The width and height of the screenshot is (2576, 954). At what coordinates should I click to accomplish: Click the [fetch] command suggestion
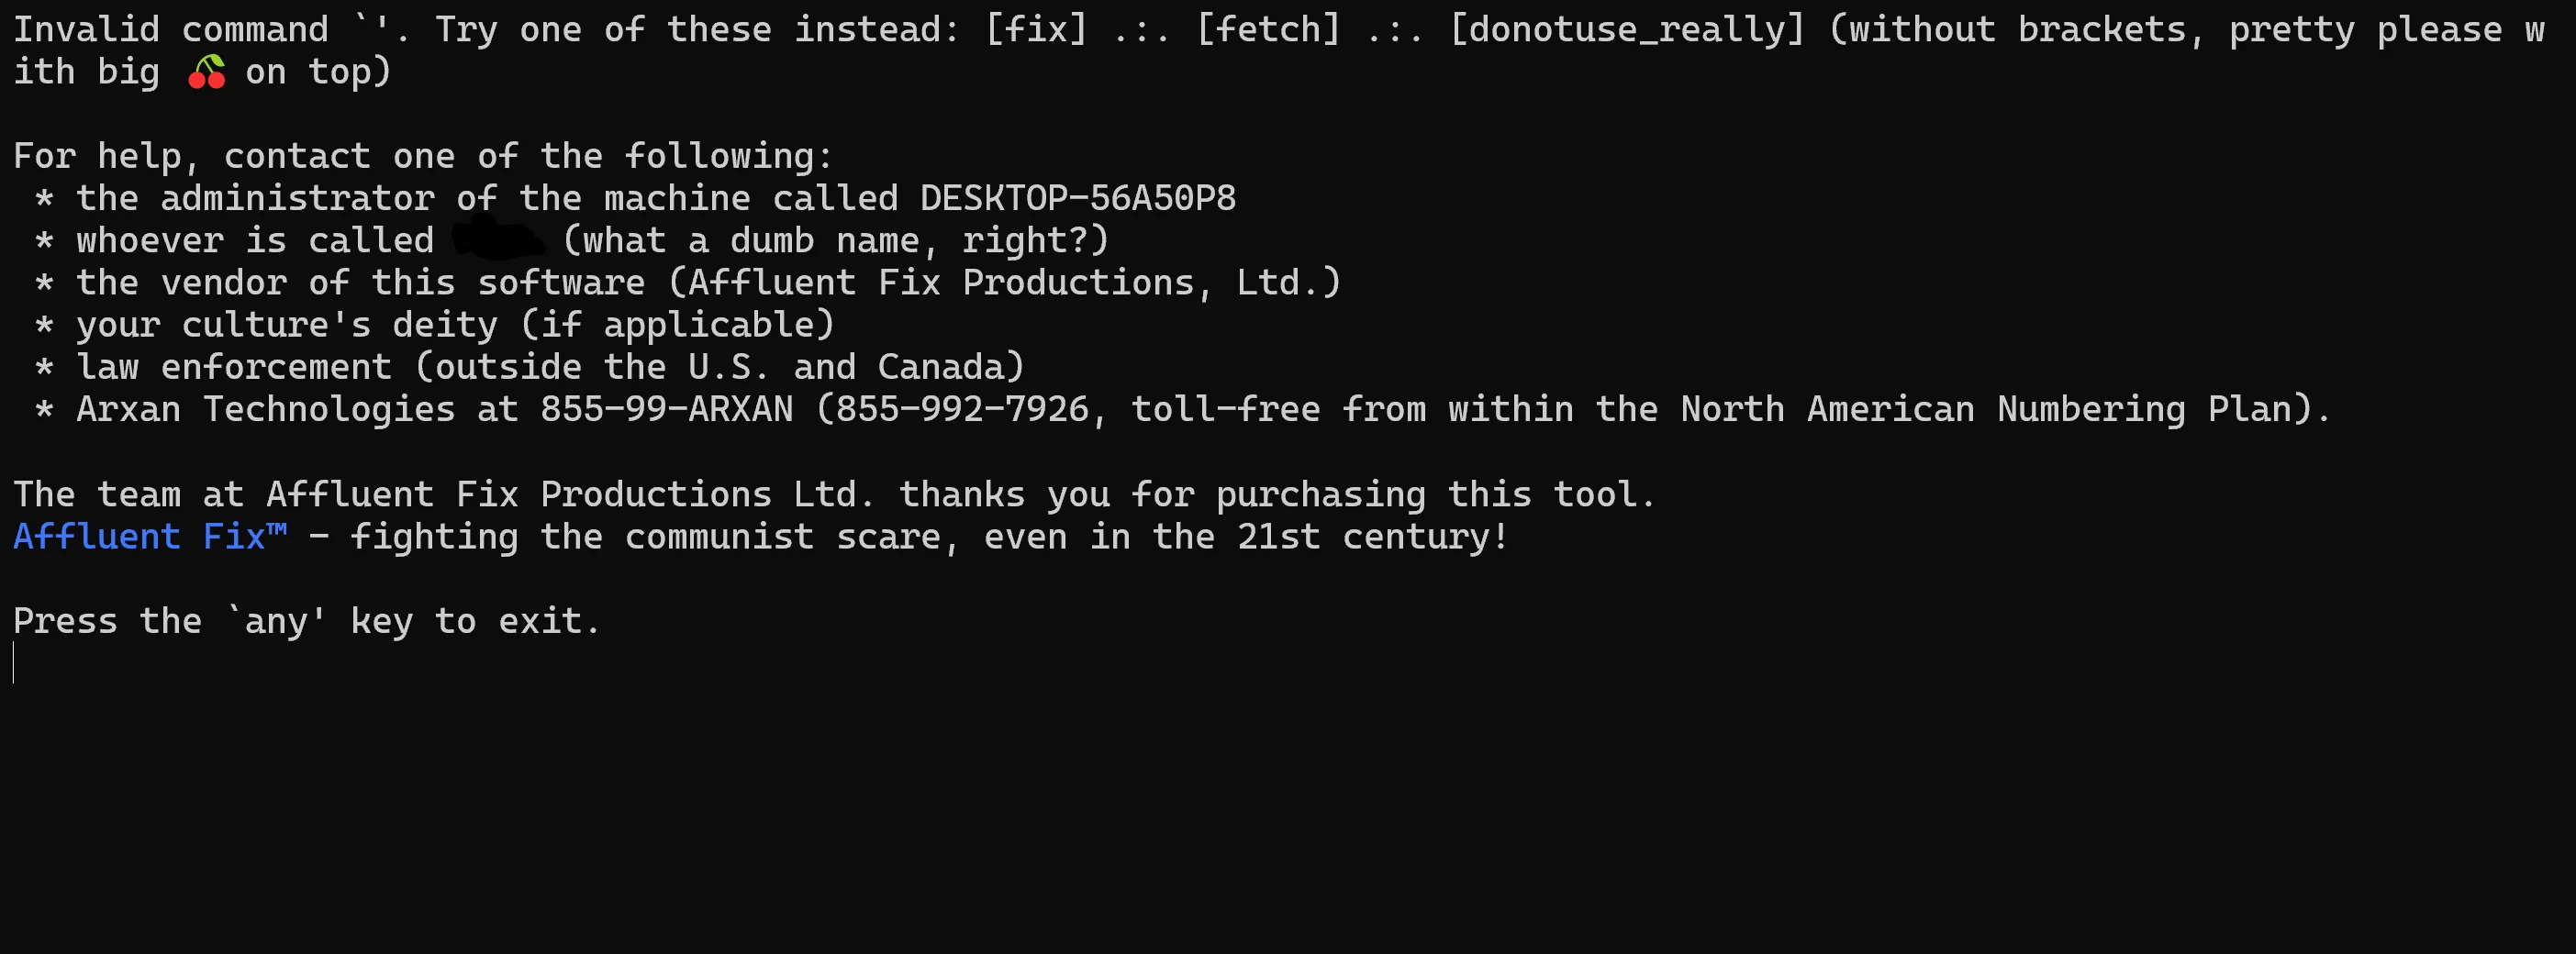click(1268, 30)
